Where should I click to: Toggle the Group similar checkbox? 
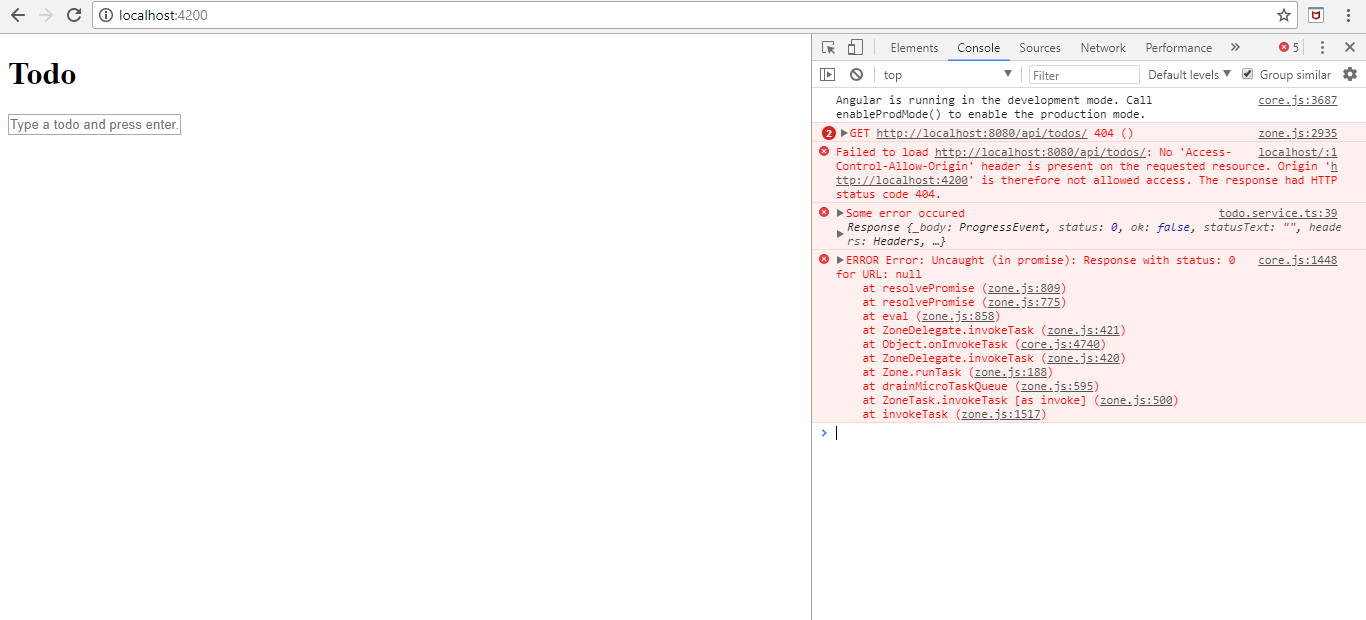(x=1247, y=73)
